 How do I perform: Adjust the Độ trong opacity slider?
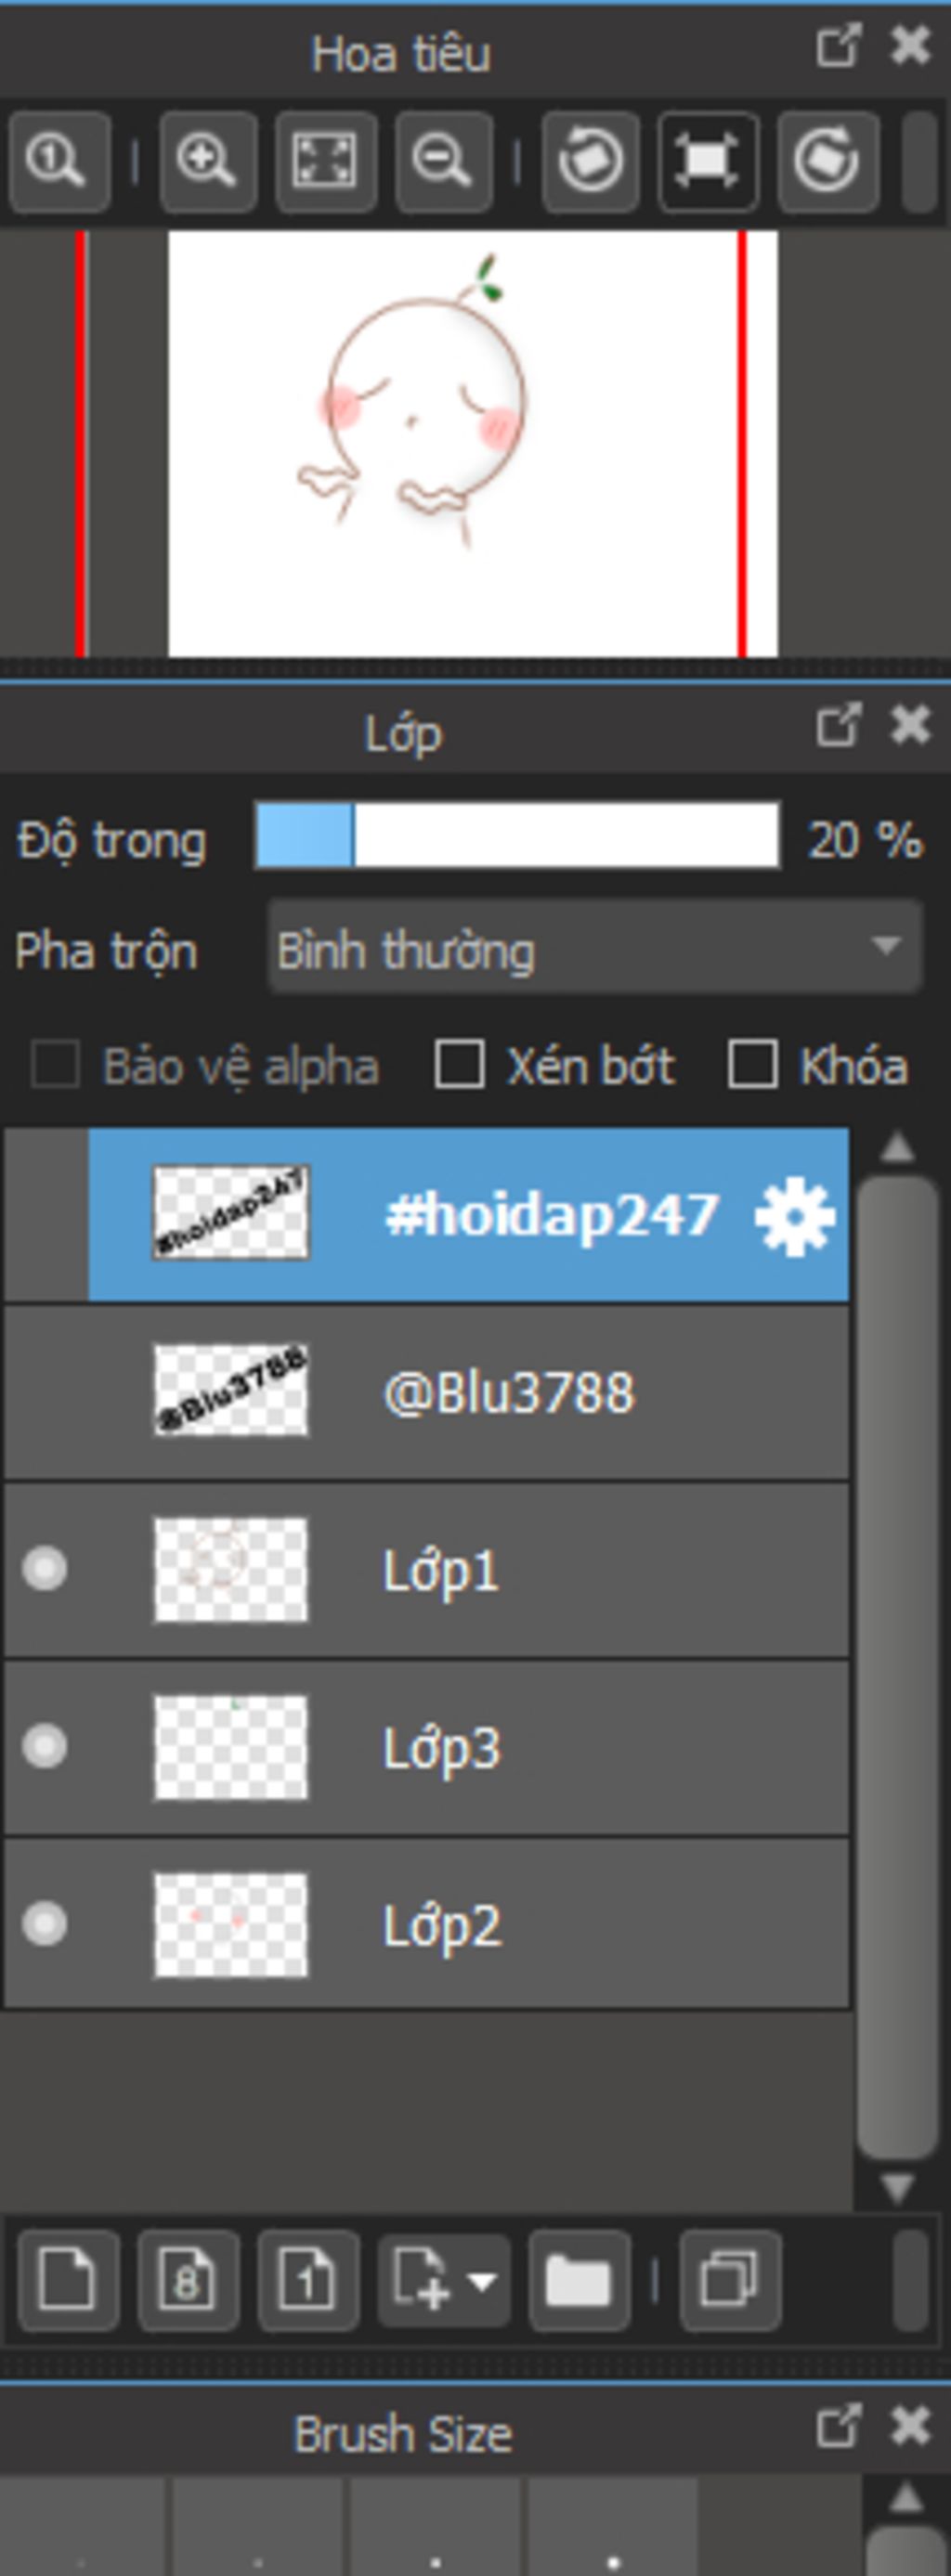517,835
